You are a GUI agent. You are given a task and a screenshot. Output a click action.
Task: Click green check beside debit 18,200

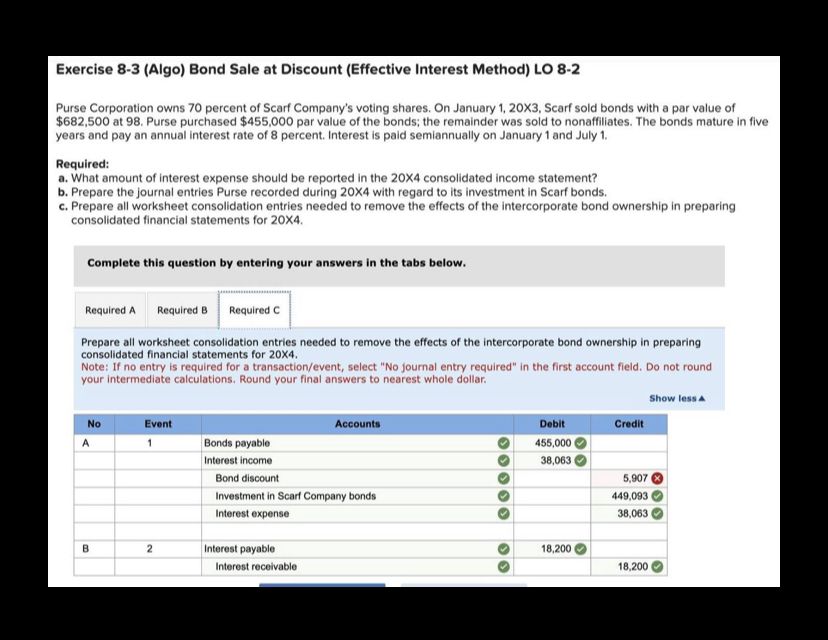[x=580, y=549]
